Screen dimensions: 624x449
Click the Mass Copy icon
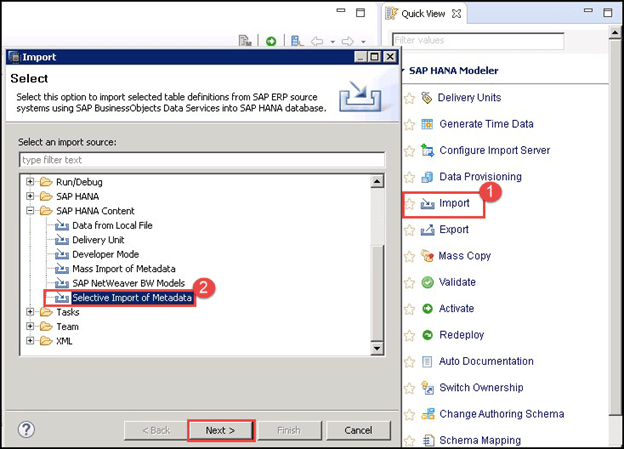pos(428,256)
